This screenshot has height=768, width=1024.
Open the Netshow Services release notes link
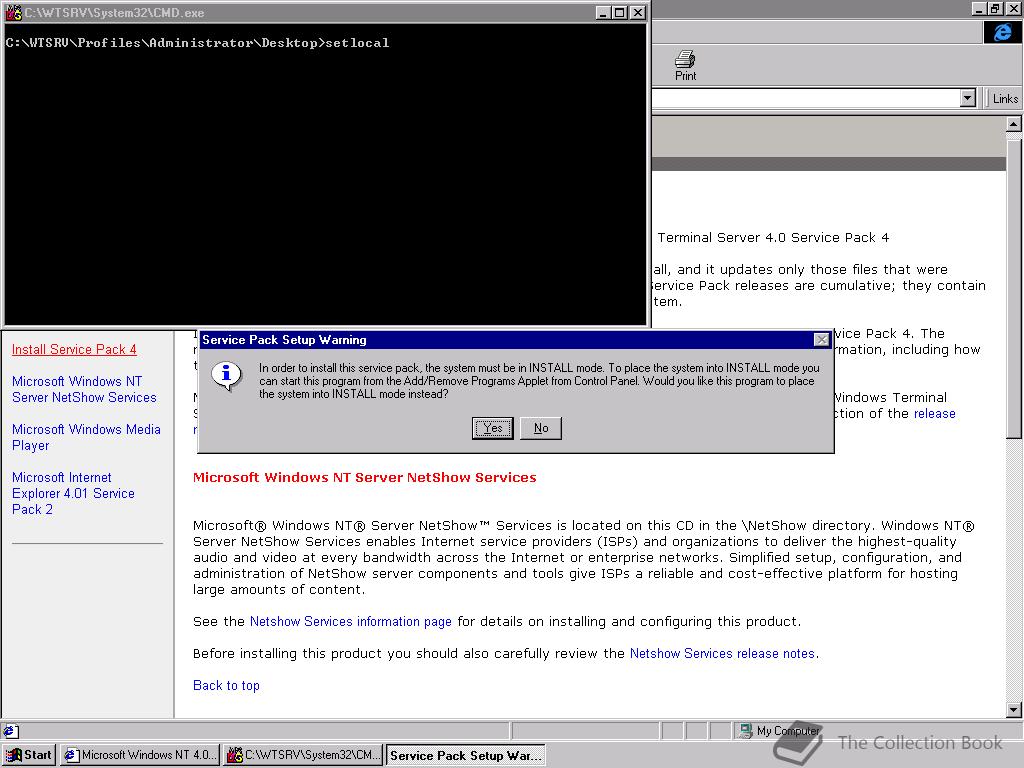tap(722, 653)
